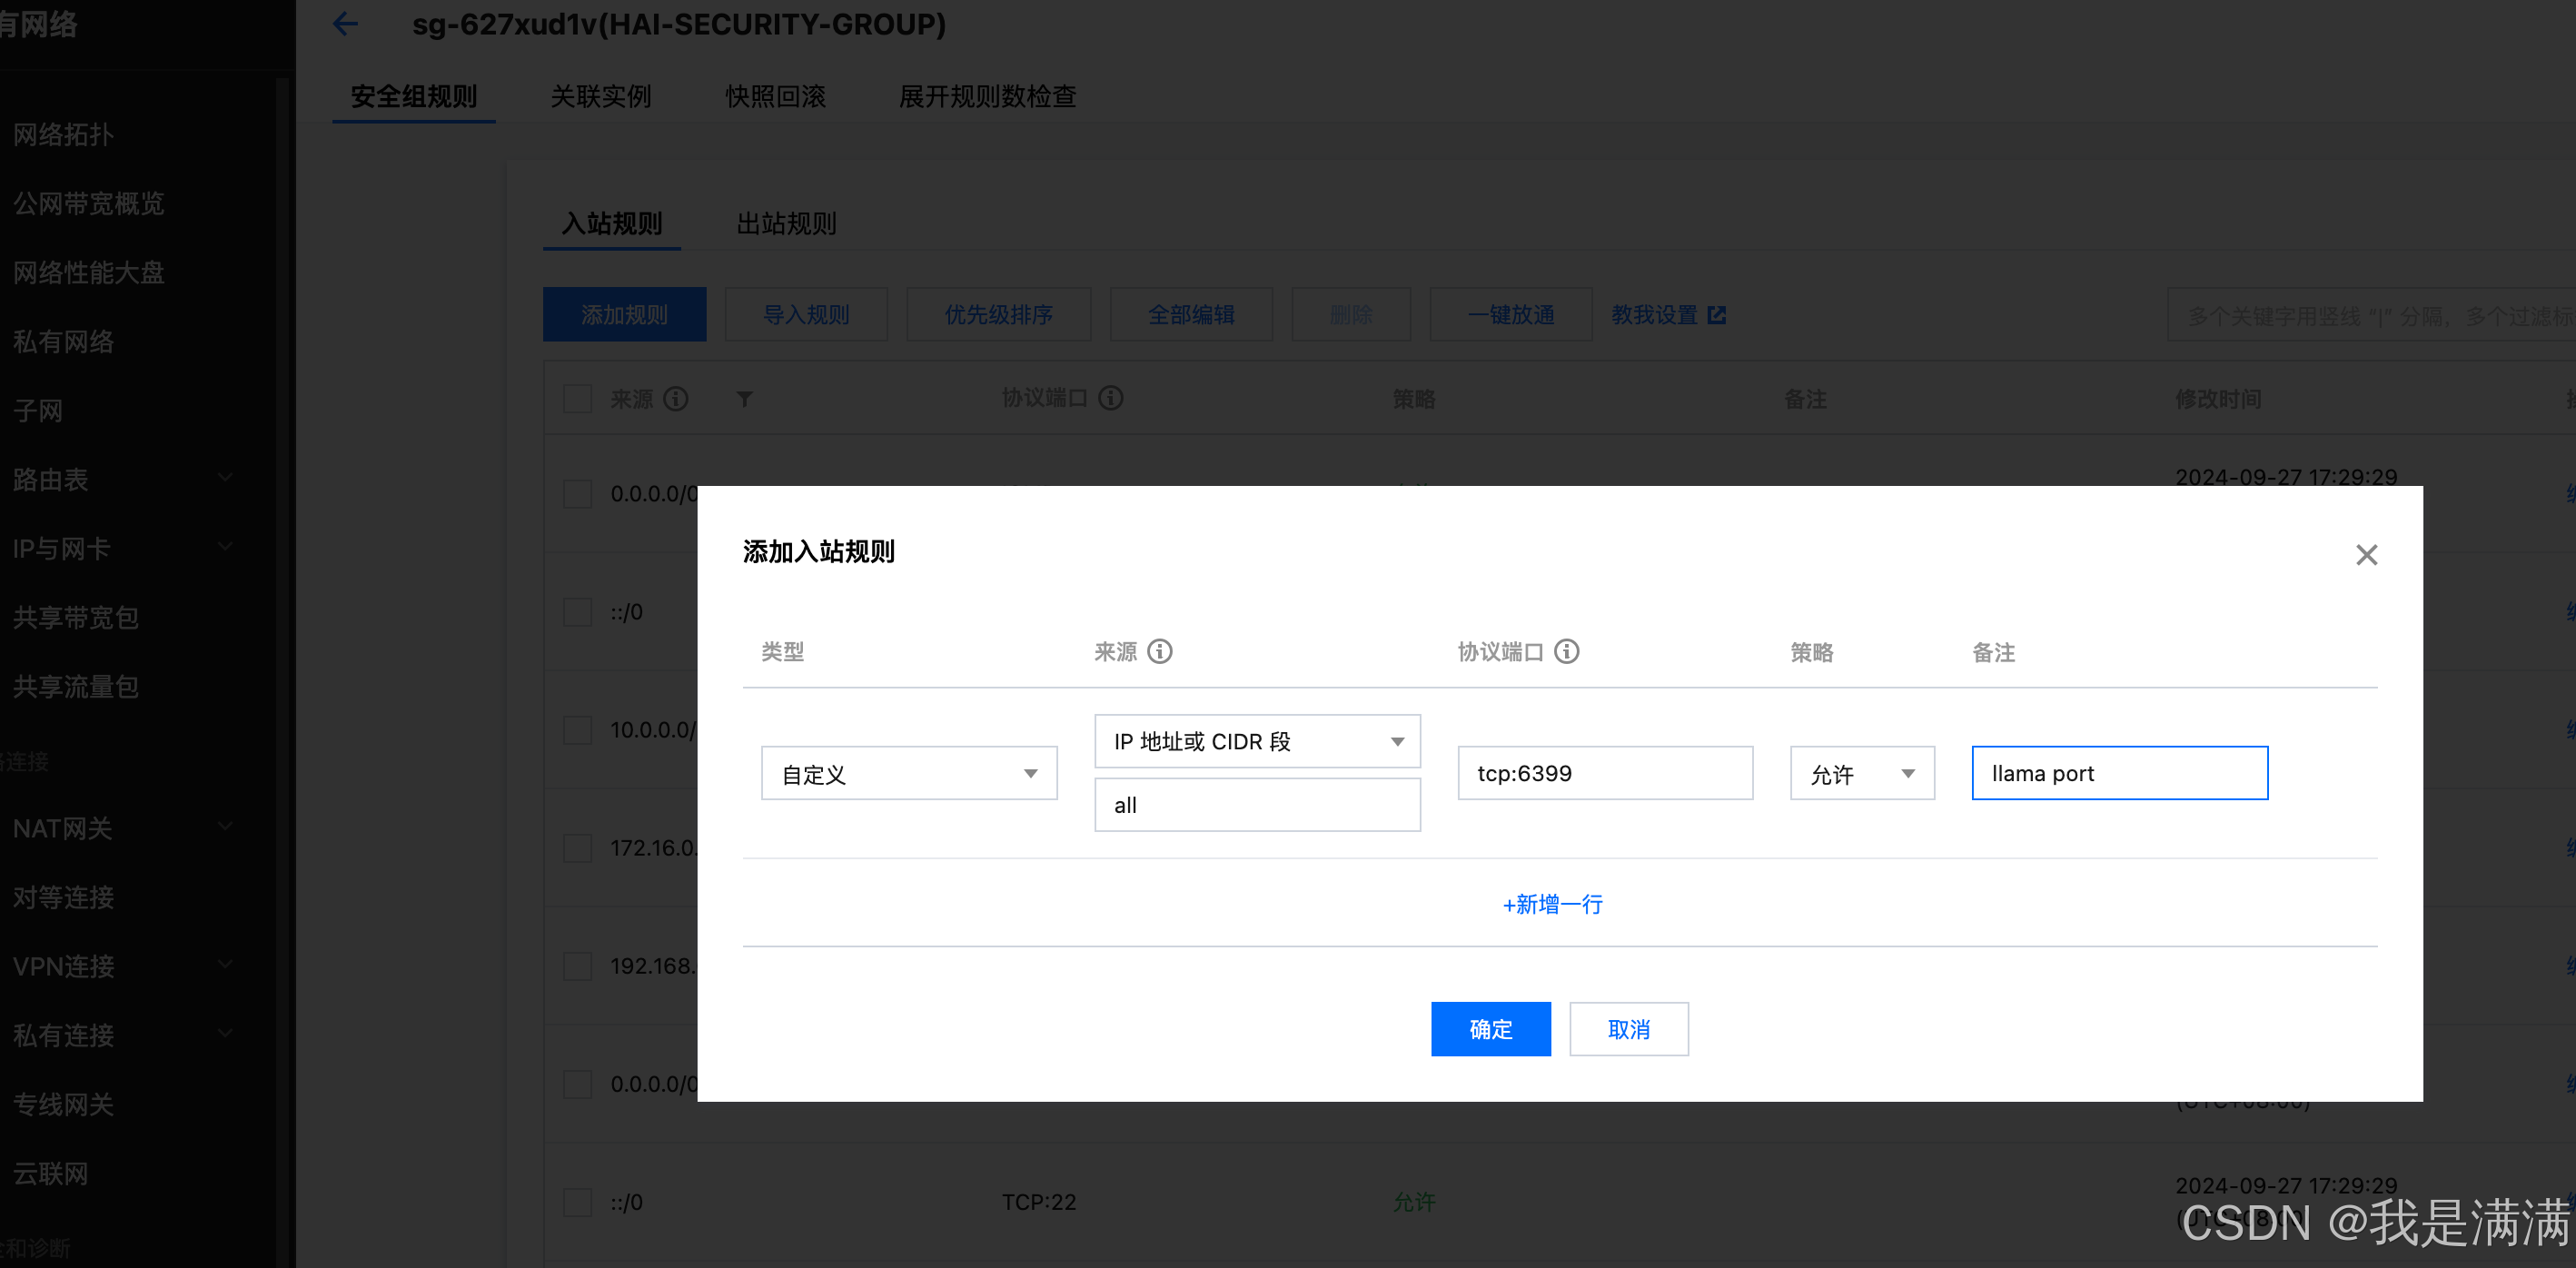Switch to the 出站规则 tab
The width and height of the screenshot is (2576, 1268).
click(x=786, y=224)
